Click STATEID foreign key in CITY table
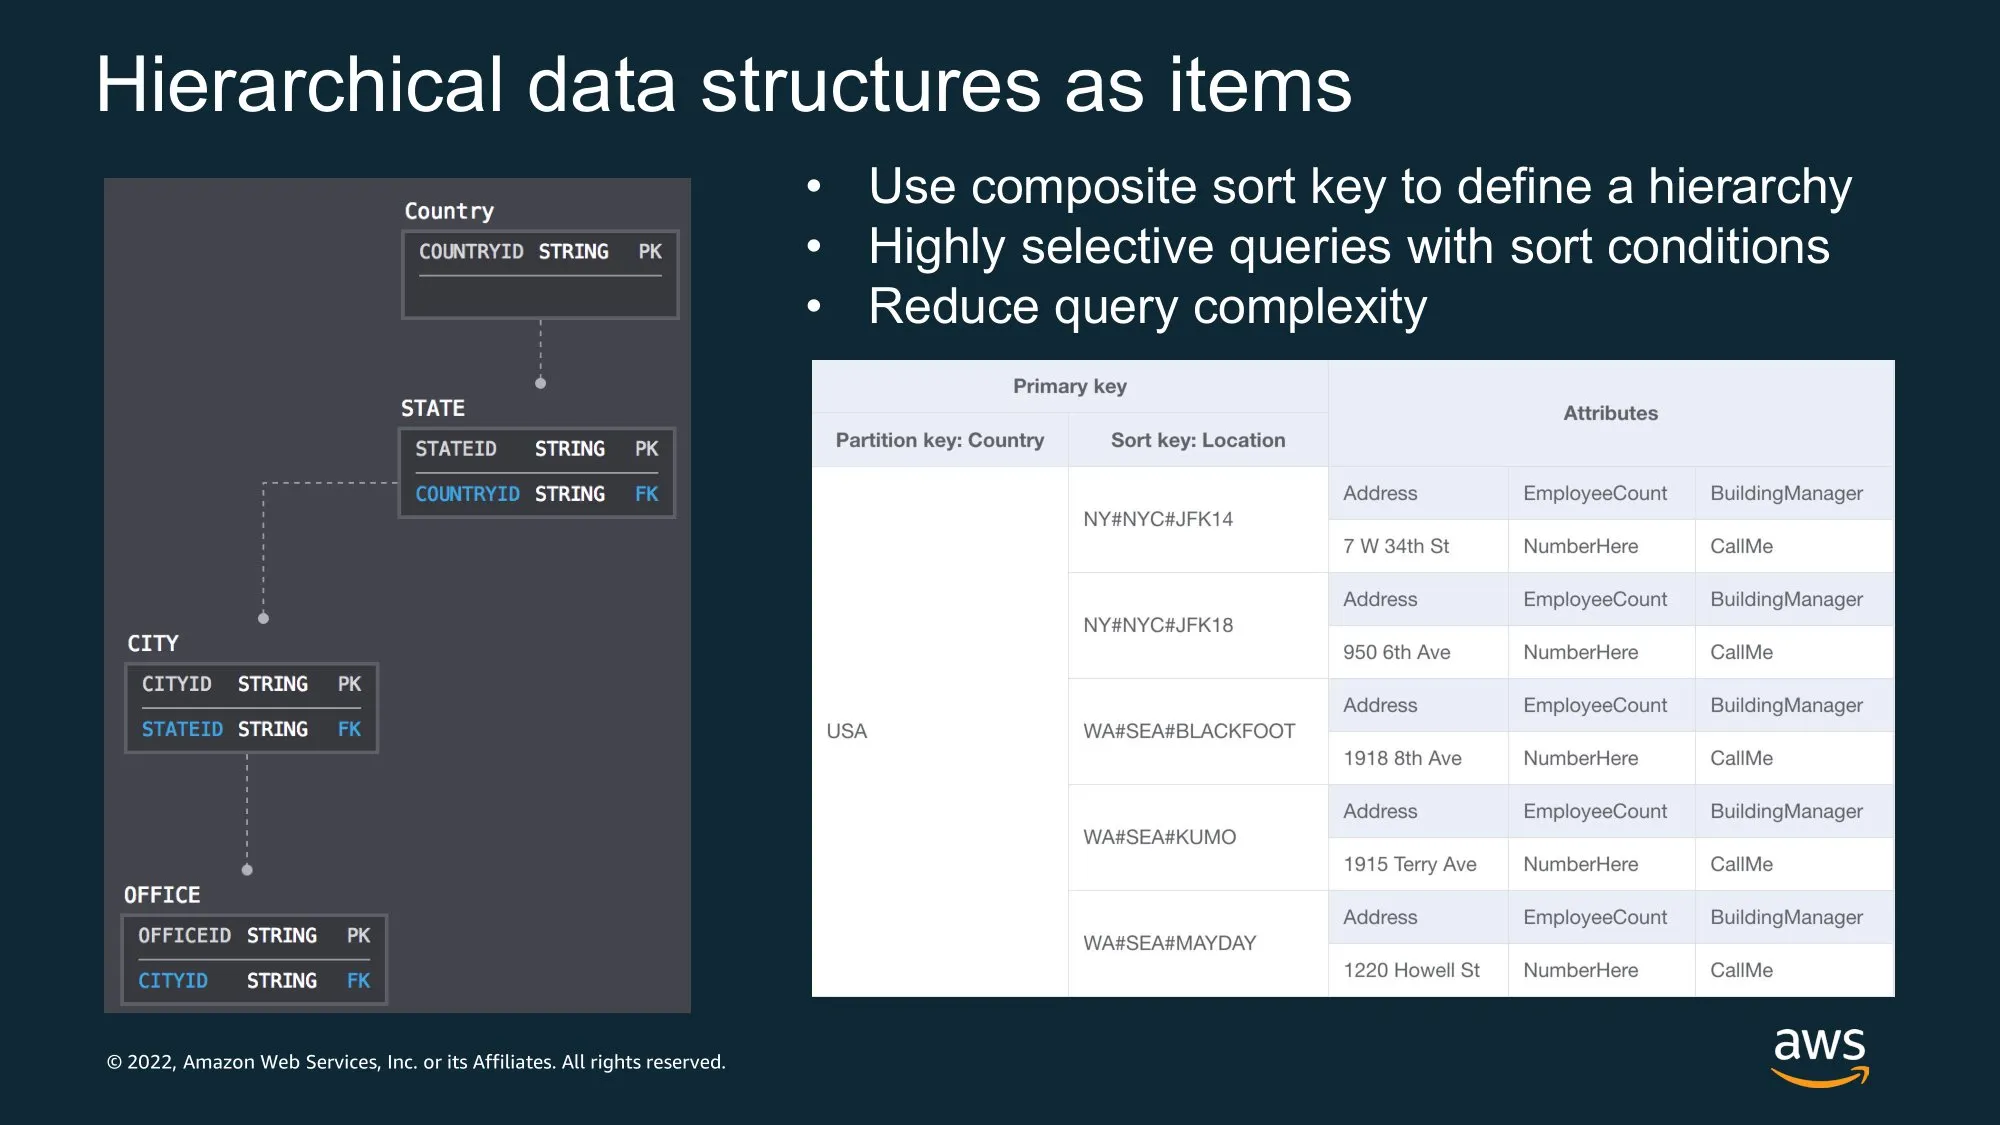Viewport: 2000px width, 1125px height. tap(182, 729)
